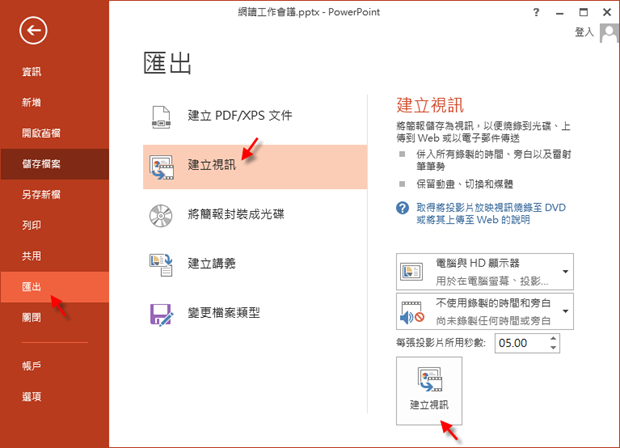Click the title bar help question mark

pos(536,13)
